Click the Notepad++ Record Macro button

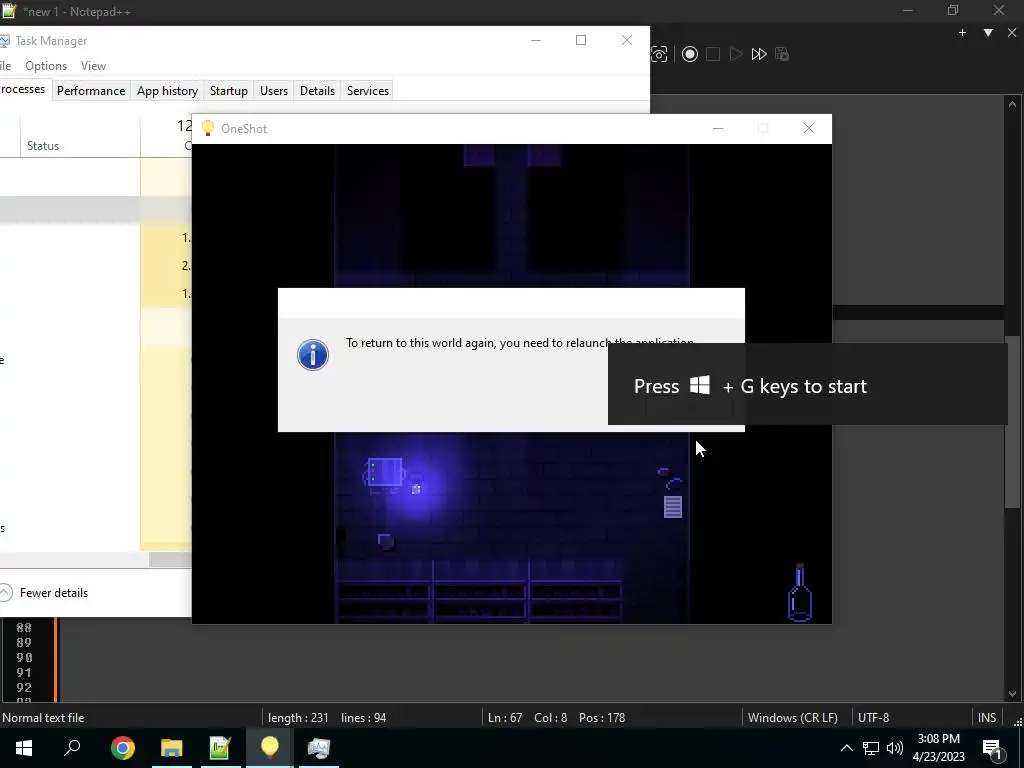click(x=690, y=54)
